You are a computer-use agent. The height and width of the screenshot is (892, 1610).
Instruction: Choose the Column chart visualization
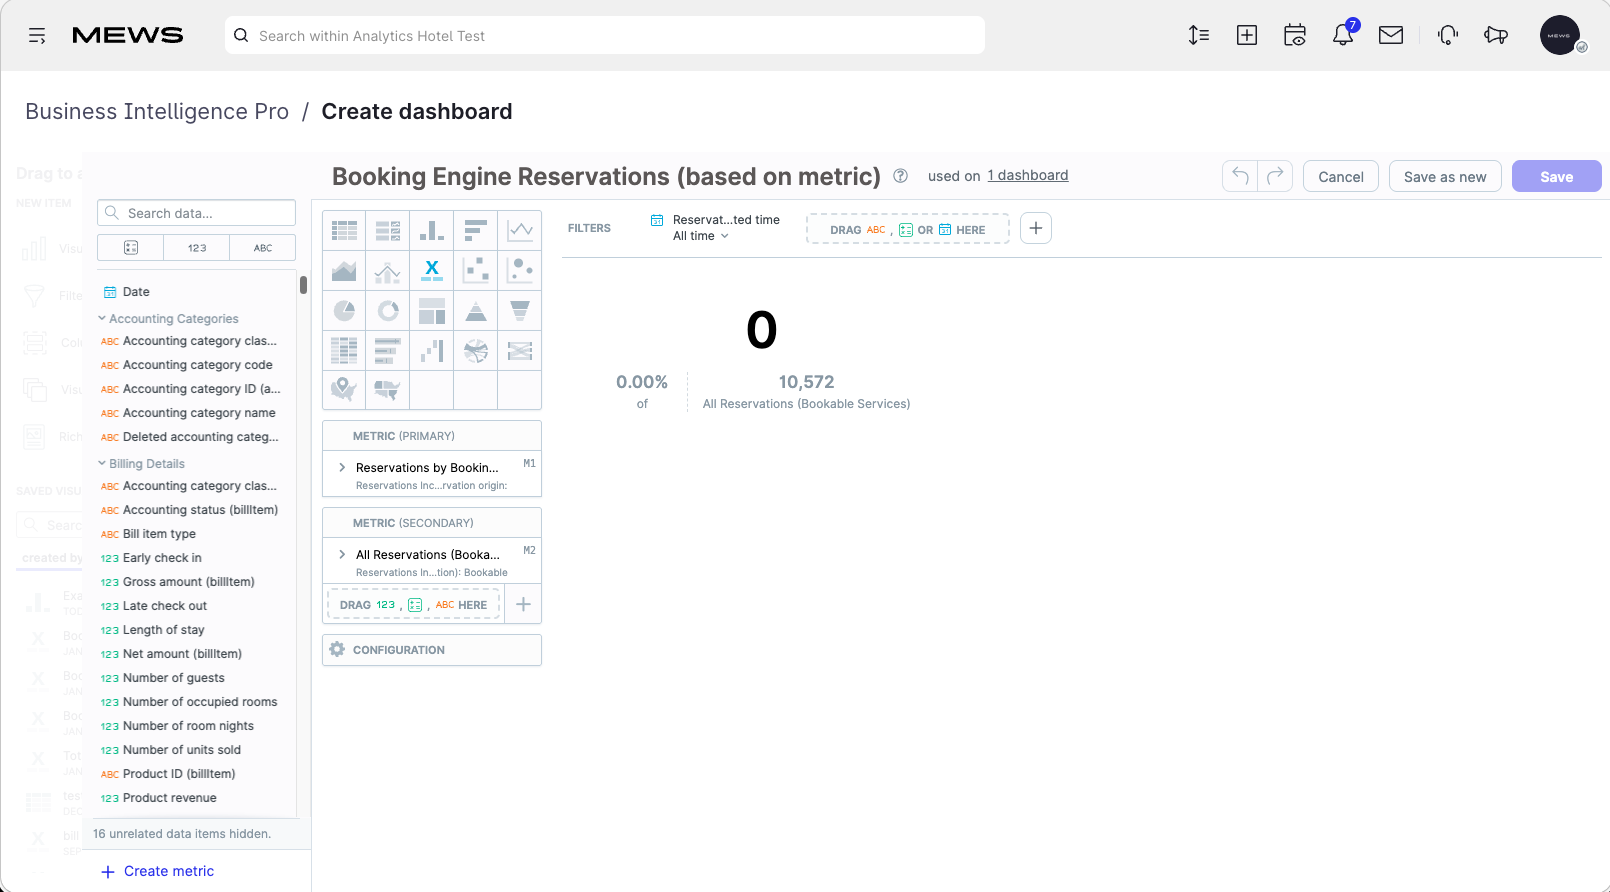(432, 230)
